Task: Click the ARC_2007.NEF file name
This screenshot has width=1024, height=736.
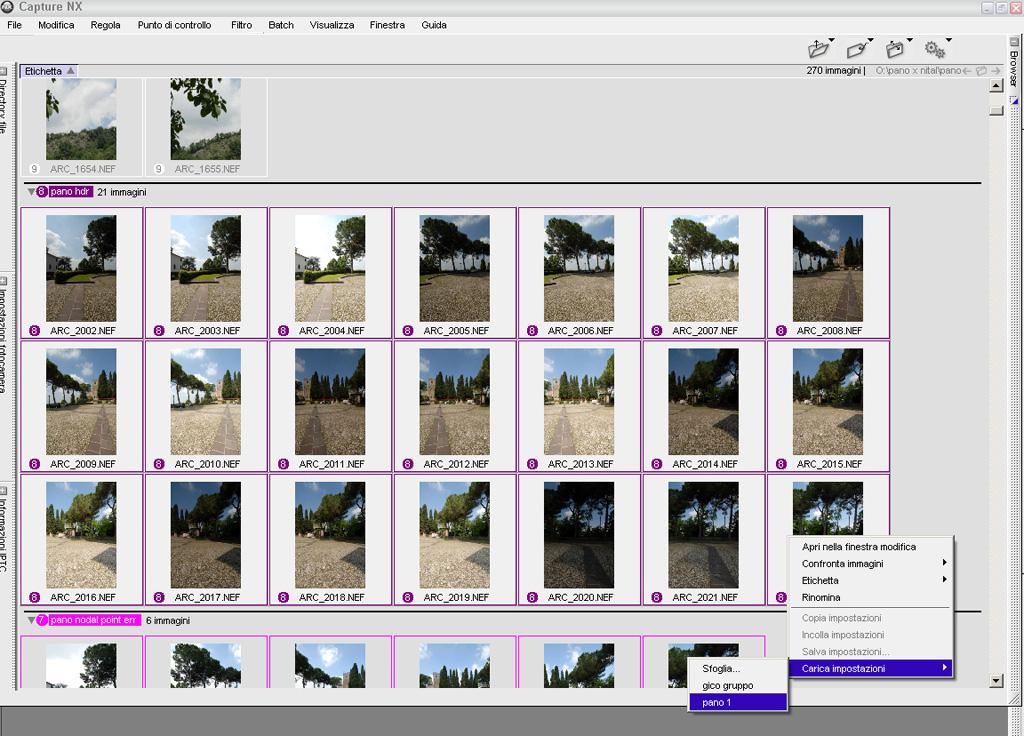Action: point(705,330)
